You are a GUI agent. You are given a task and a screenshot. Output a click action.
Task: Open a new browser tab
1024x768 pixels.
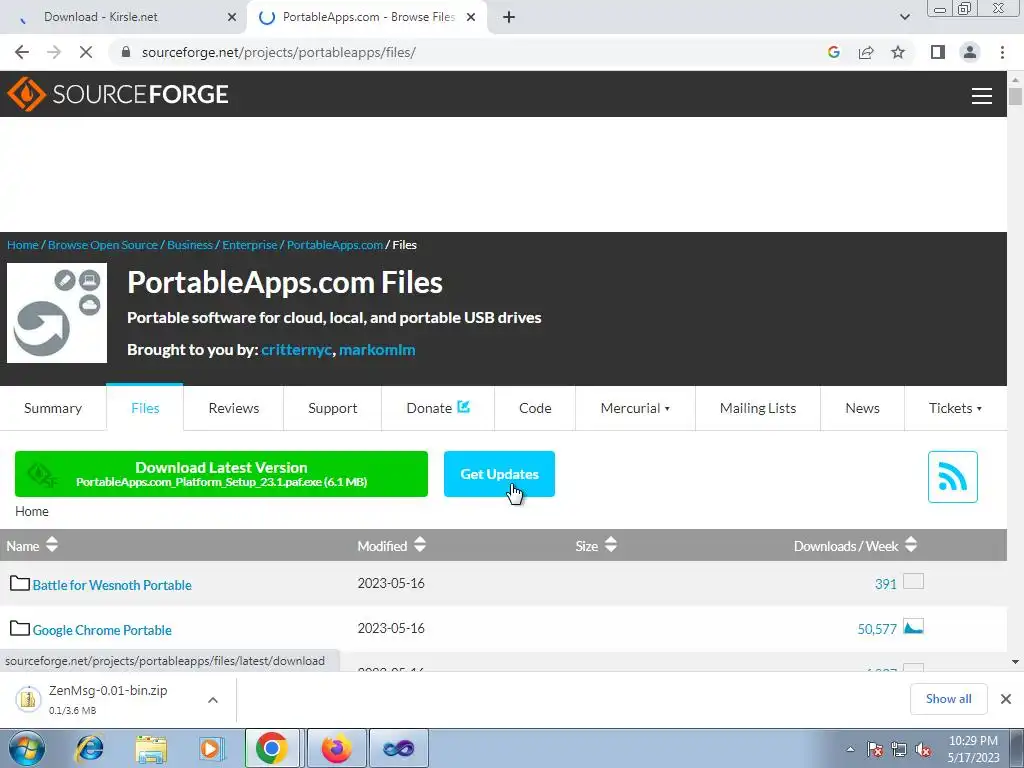[x=509, y=17]
